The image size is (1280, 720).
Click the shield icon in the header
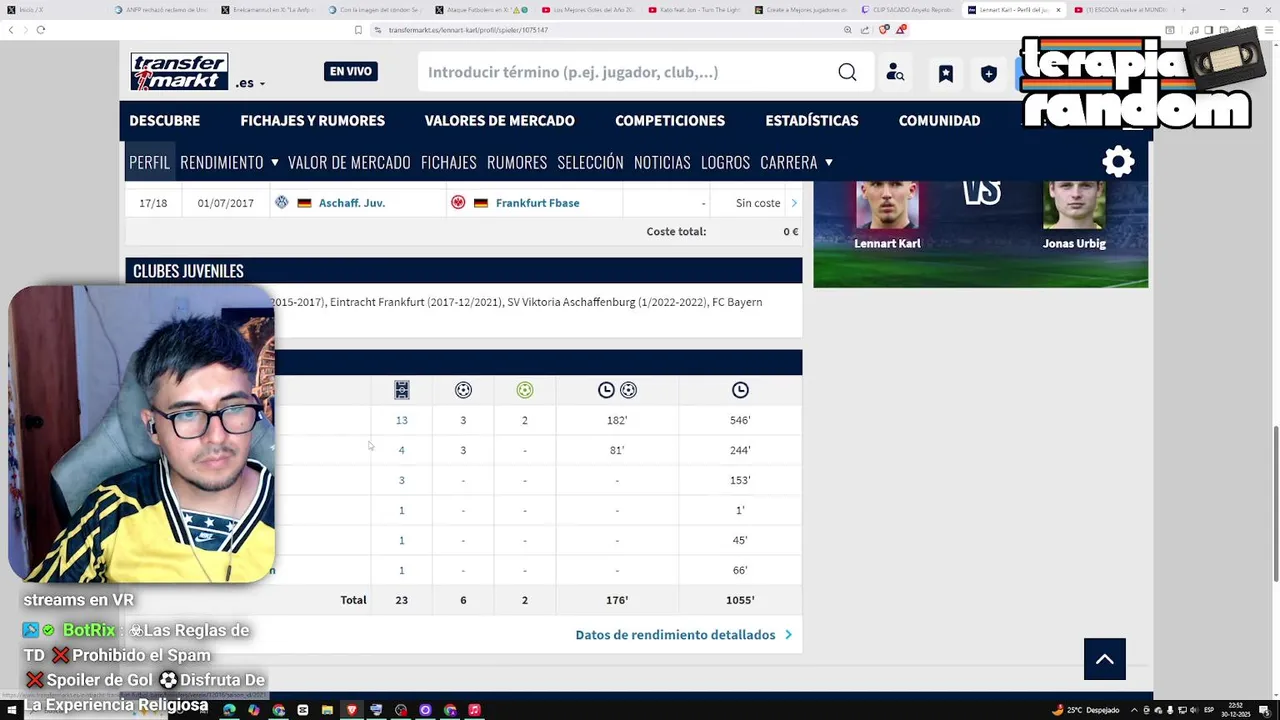point(989,73)
